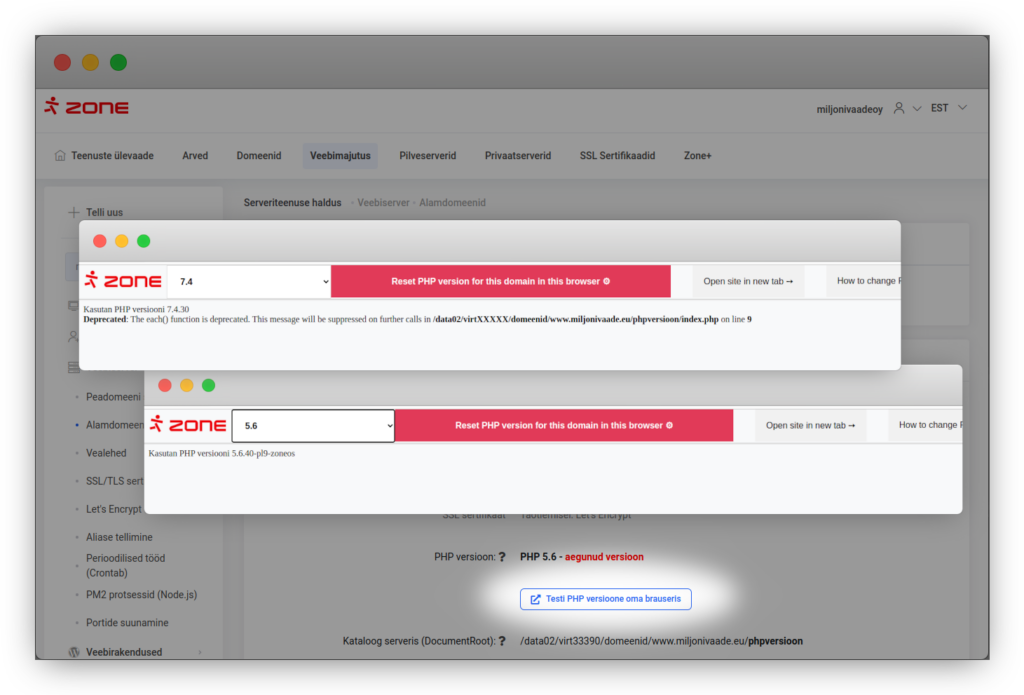The image size is (1024, 695).
Task: Click the Zone logo in main header
Action: (86, 106)
